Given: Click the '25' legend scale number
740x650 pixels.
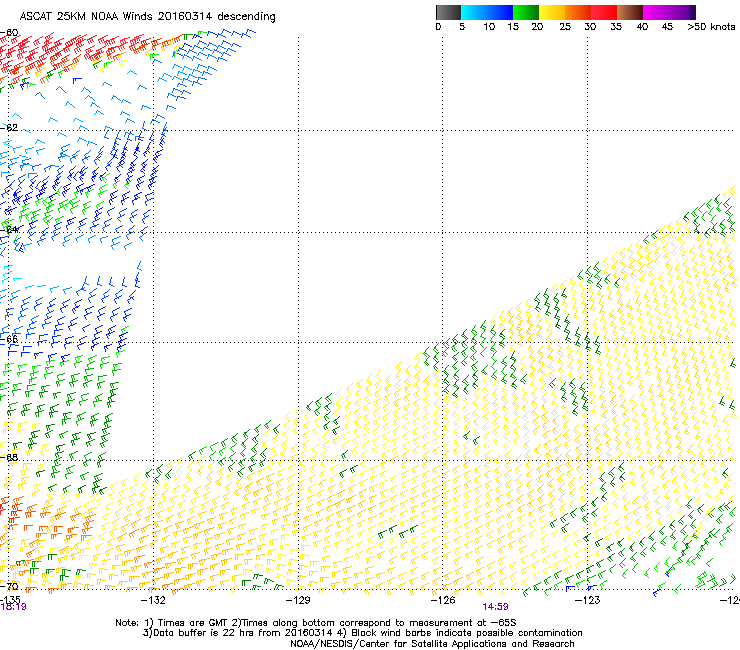Looking at the screenshot, I should pyautogui.click(x=565, y=27).
